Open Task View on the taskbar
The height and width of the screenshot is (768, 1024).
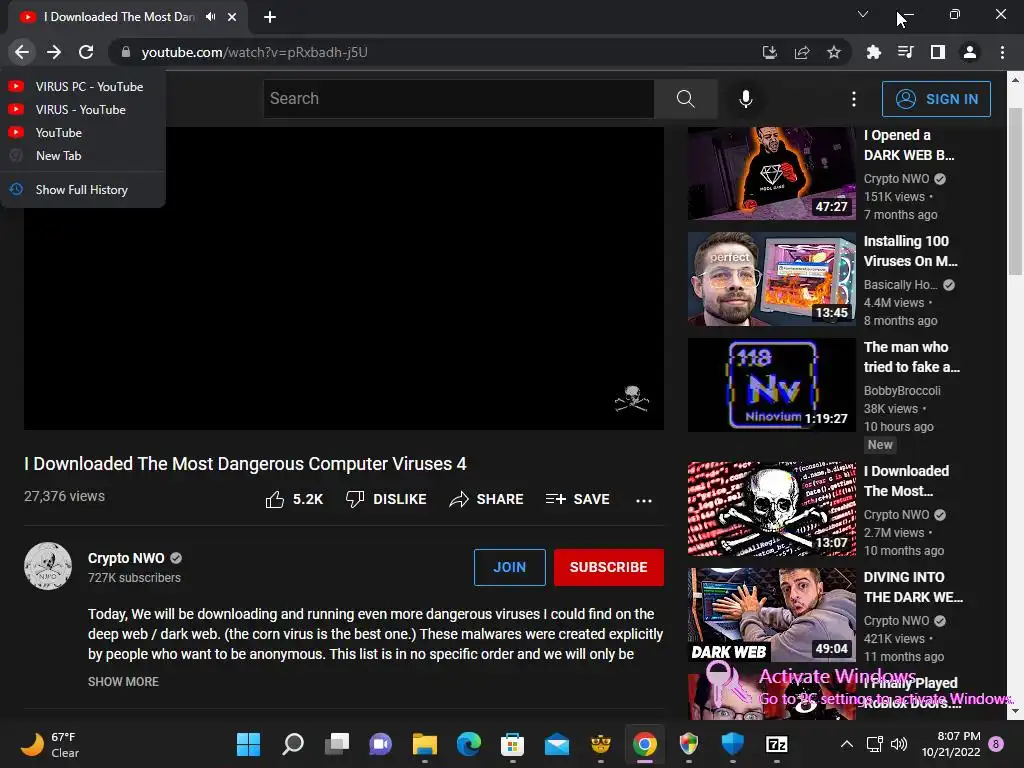coord(337,744)
